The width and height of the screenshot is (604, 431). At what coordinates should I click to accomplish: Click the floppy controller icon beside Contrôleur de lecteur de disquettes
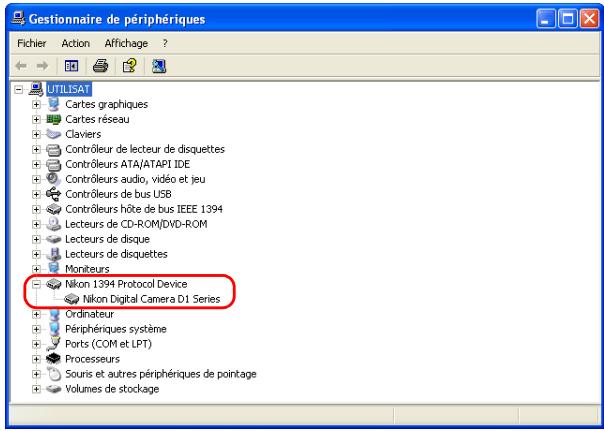pyautogui.click(x=54, y=149)
